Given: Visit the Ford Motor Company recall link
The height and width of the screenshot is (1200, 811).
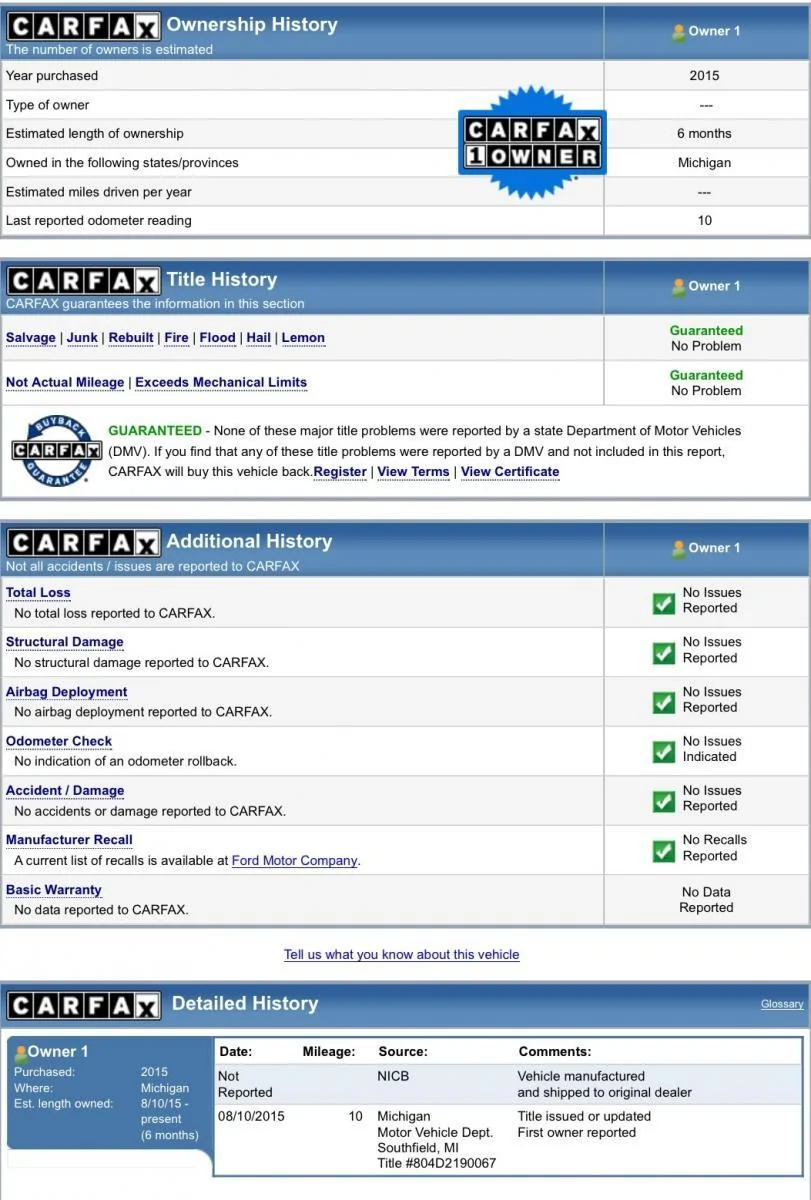Looking at the screenshot, I should coord(294,860).
